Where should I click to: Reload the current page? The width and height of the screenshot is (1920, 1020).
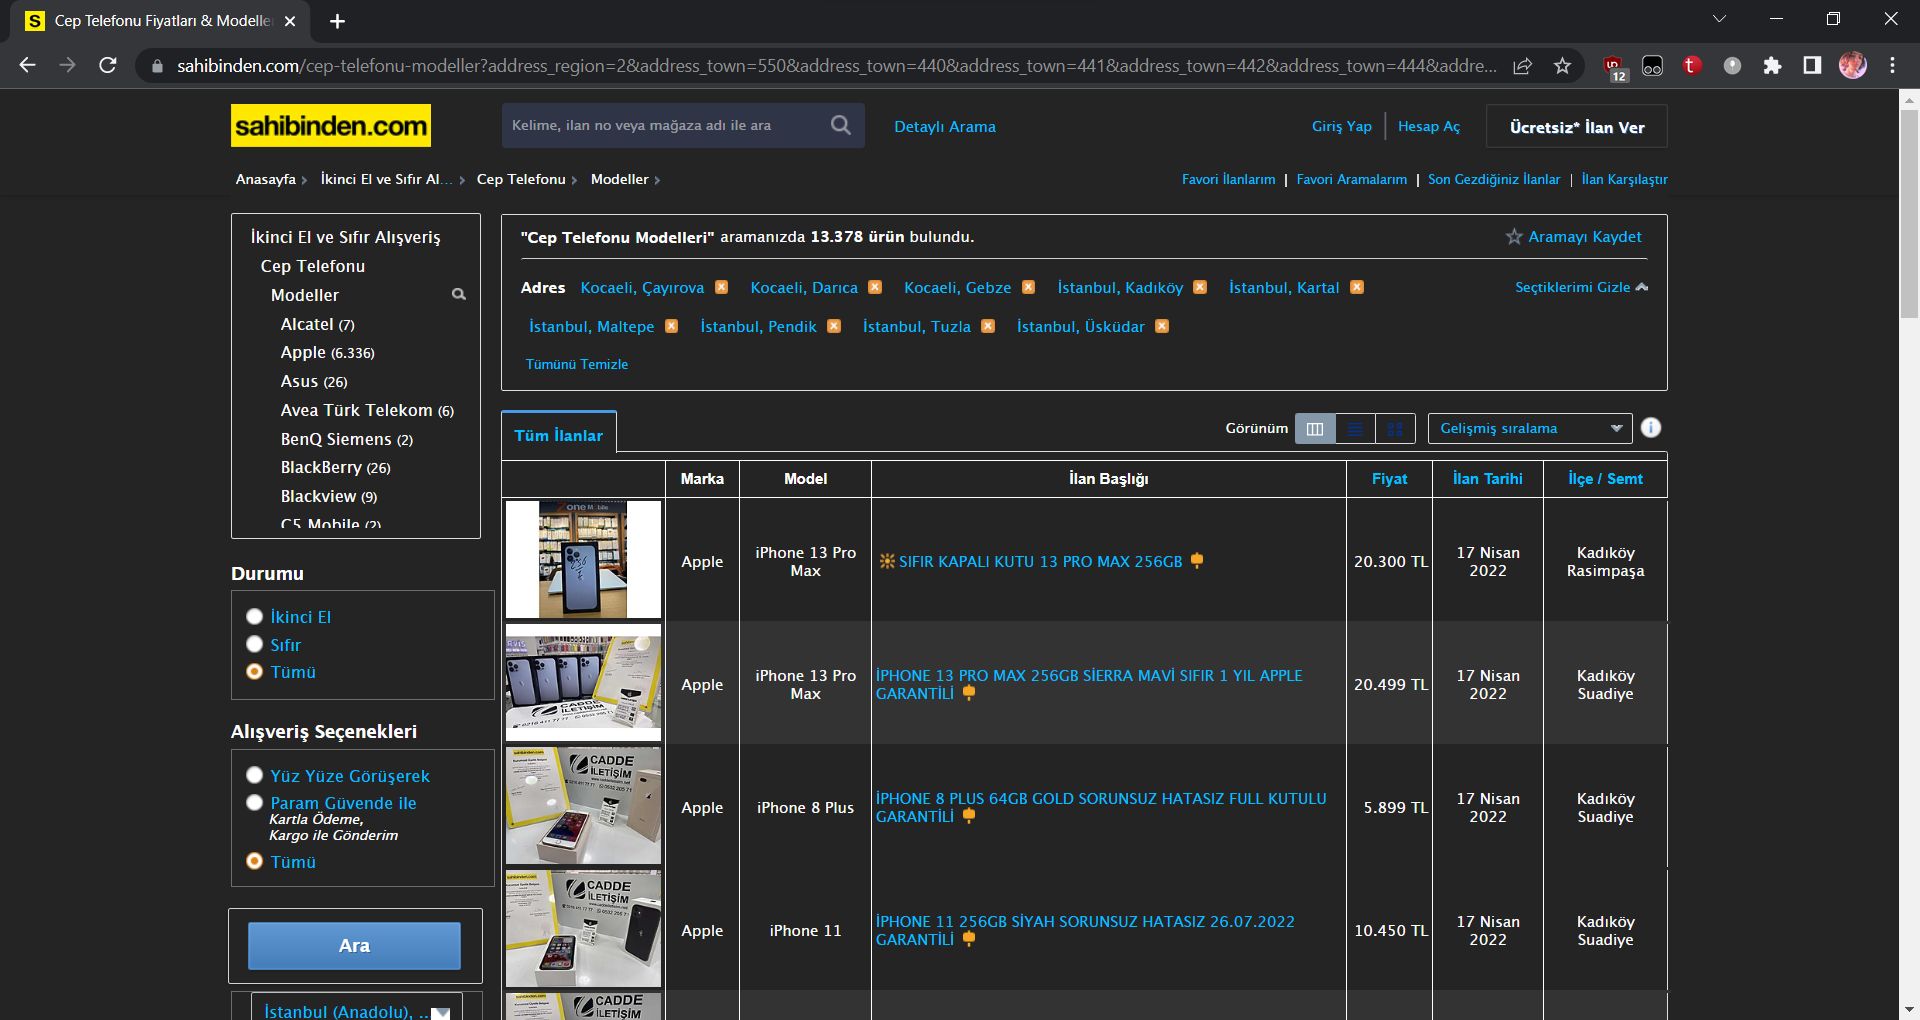(108, 66)
